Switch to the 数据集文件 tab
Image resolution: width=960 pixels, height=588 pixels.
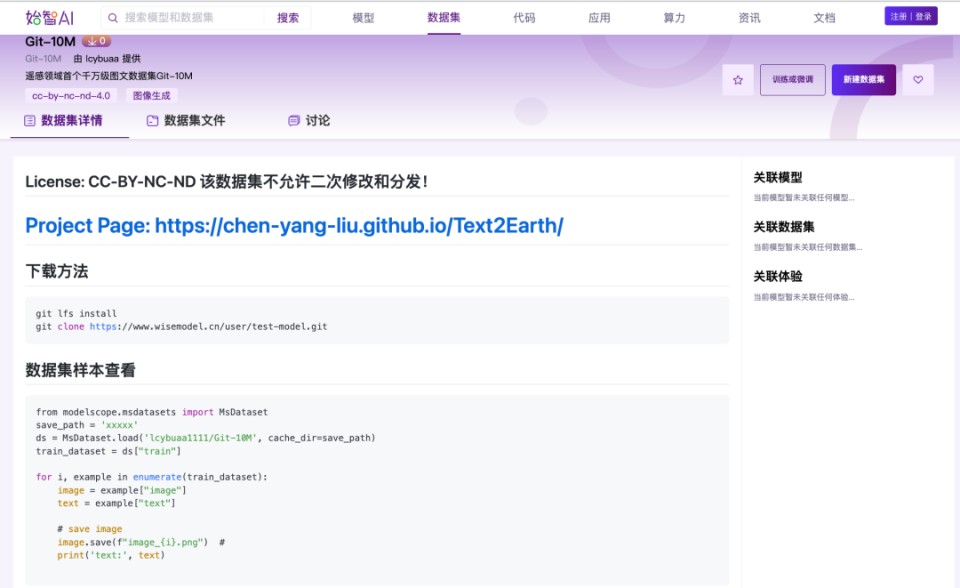click(186, 121)
